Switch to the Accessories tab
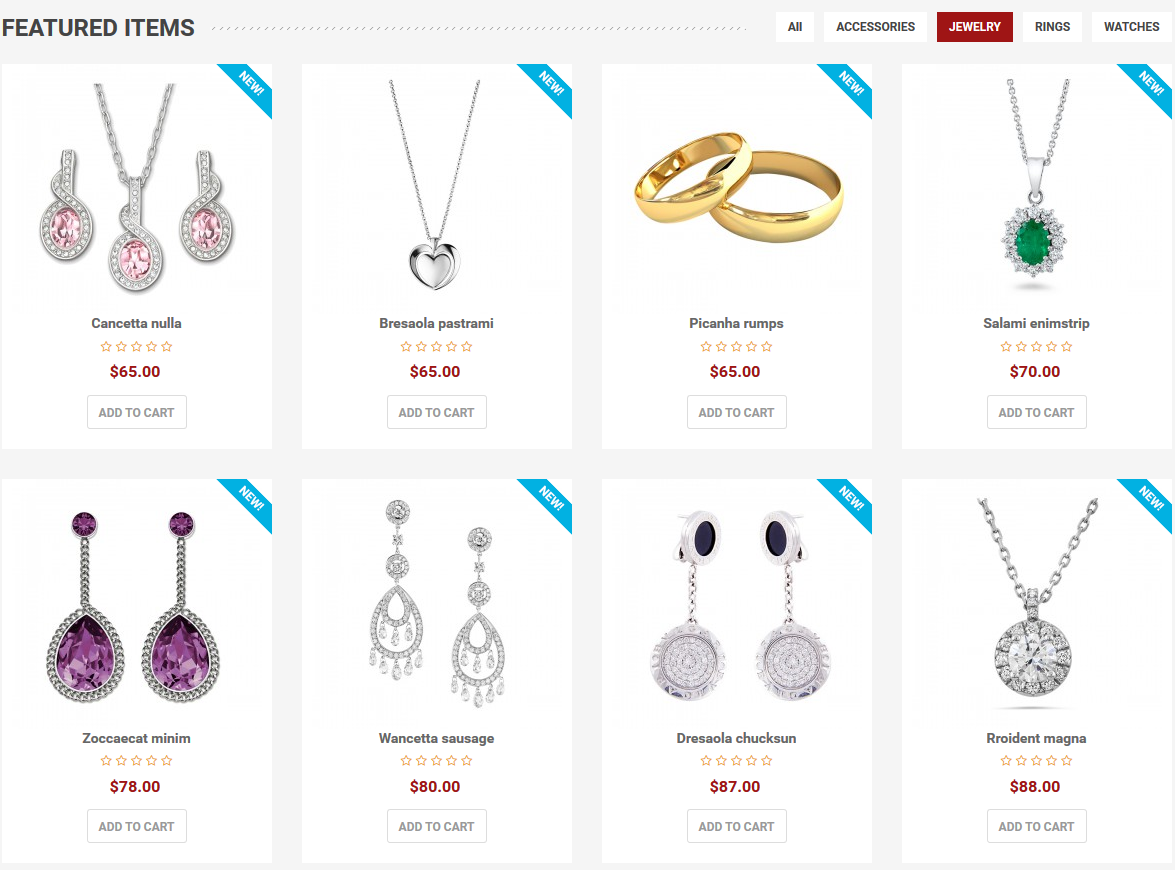 (x=875, y=27)
